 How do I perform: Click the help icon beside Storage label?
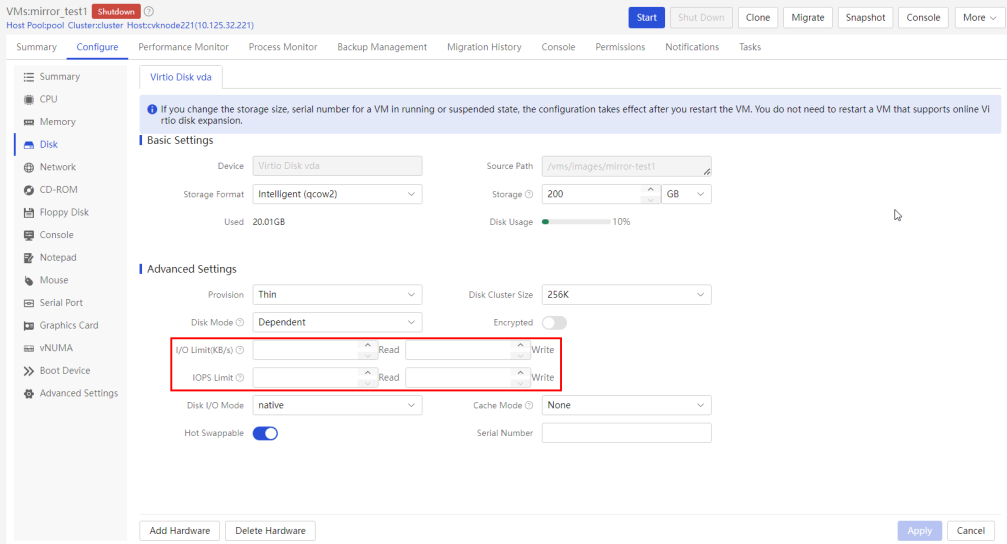529,194
